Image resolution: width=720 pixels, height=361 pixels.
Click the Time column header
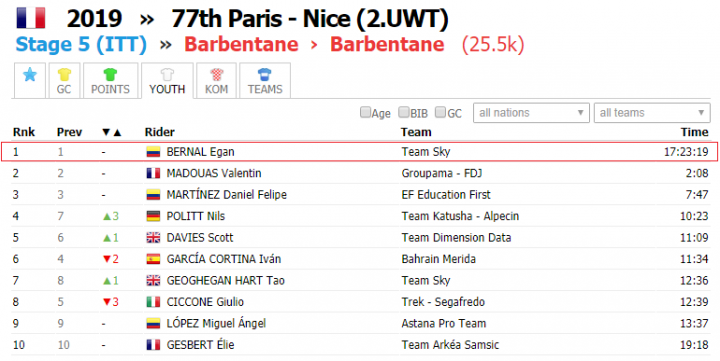pos(695,133)
